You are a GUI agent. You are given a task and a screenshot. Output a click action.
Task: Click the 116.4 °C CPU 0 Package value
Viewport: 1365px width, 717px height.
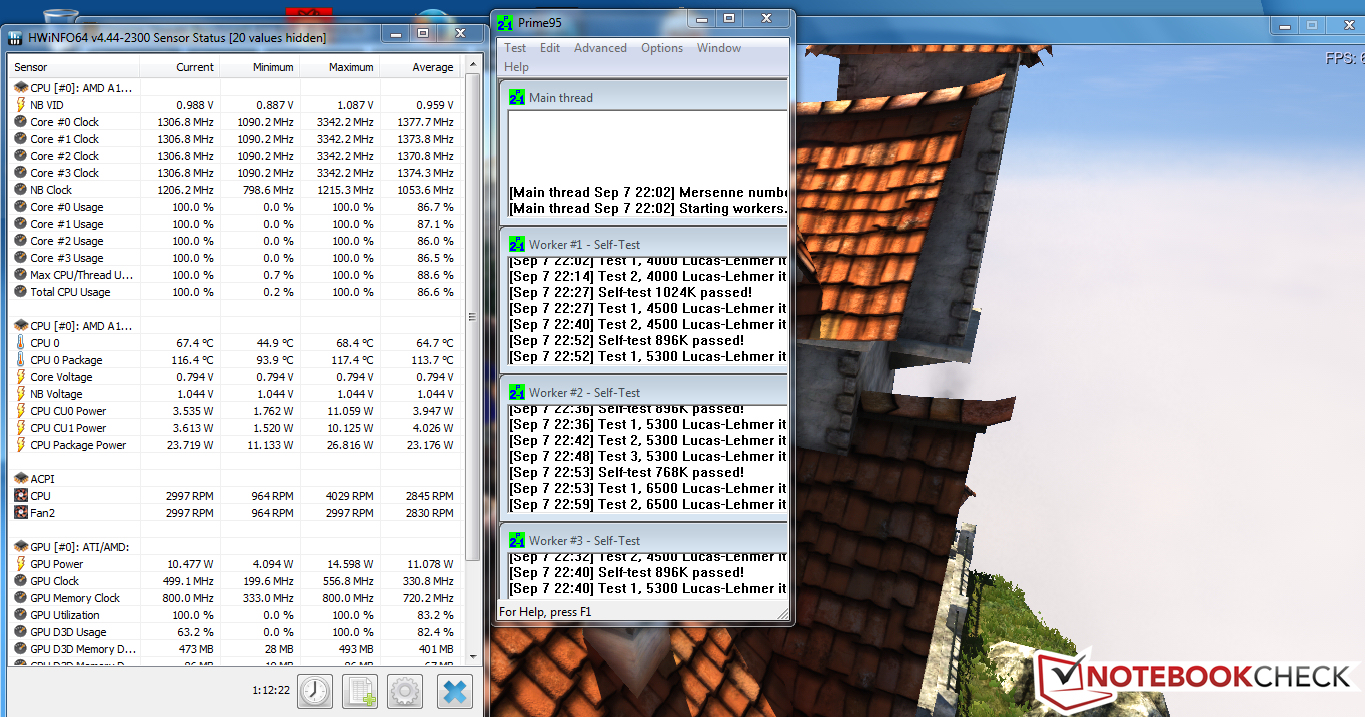pos(190,360)
